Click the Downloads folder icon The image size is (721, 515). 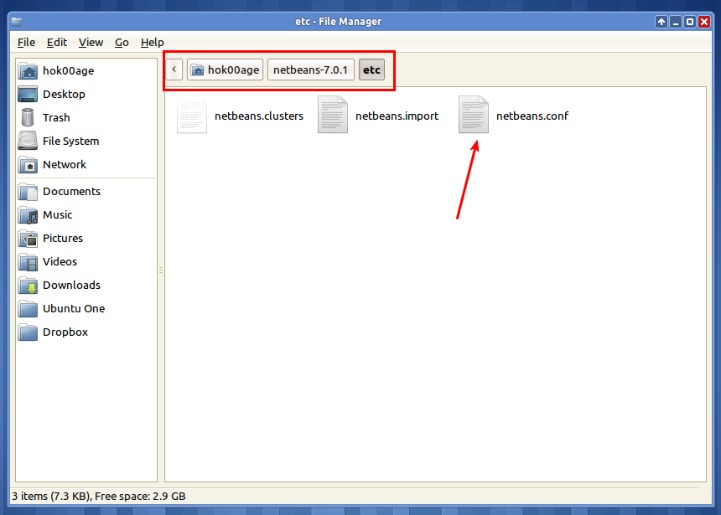(x=28, y=285)
